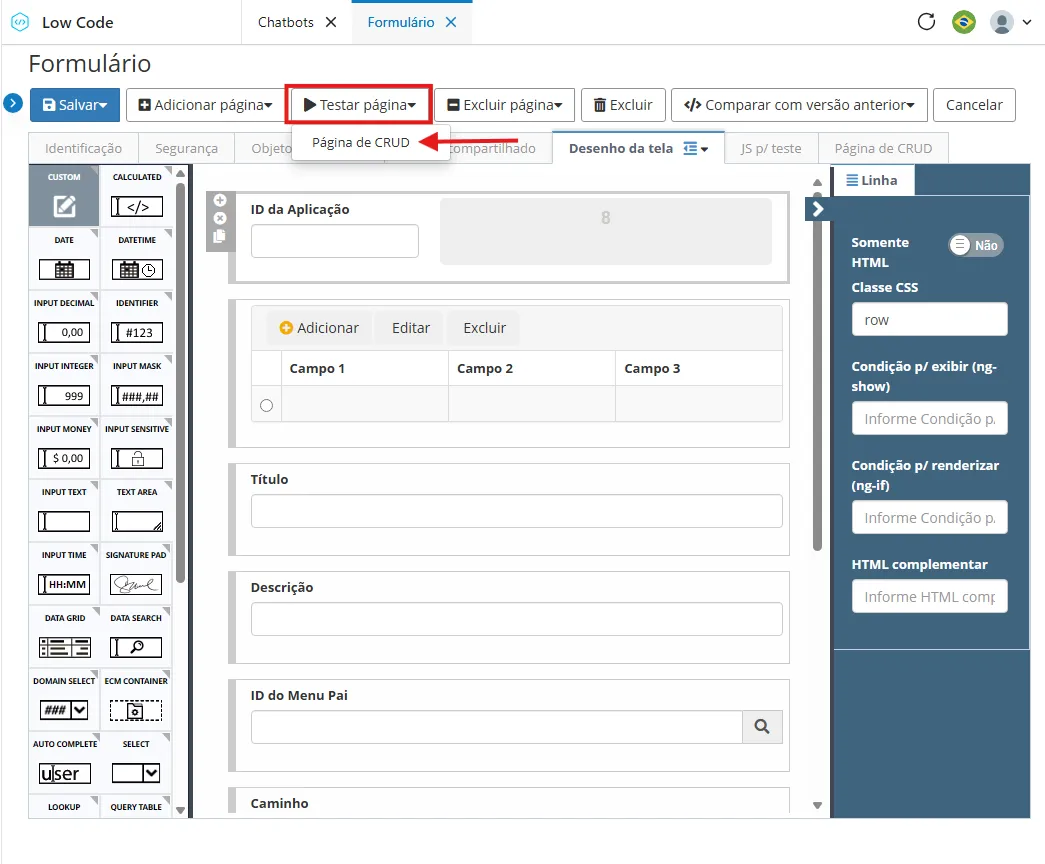Screen dimensions: 1045x864
Task: Select the Auto Complete component
Action: (64, 763)
